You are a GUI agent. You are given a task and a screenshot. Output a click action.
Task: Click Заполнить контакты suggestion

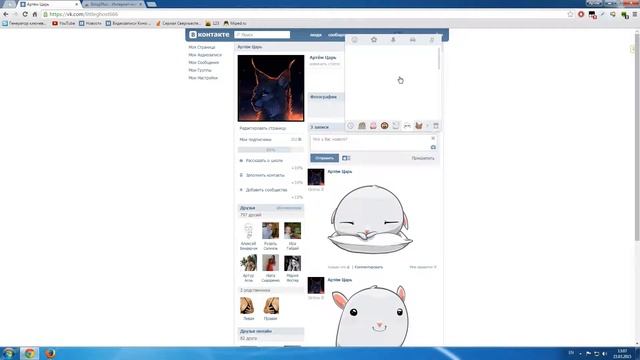coord(265,175)
